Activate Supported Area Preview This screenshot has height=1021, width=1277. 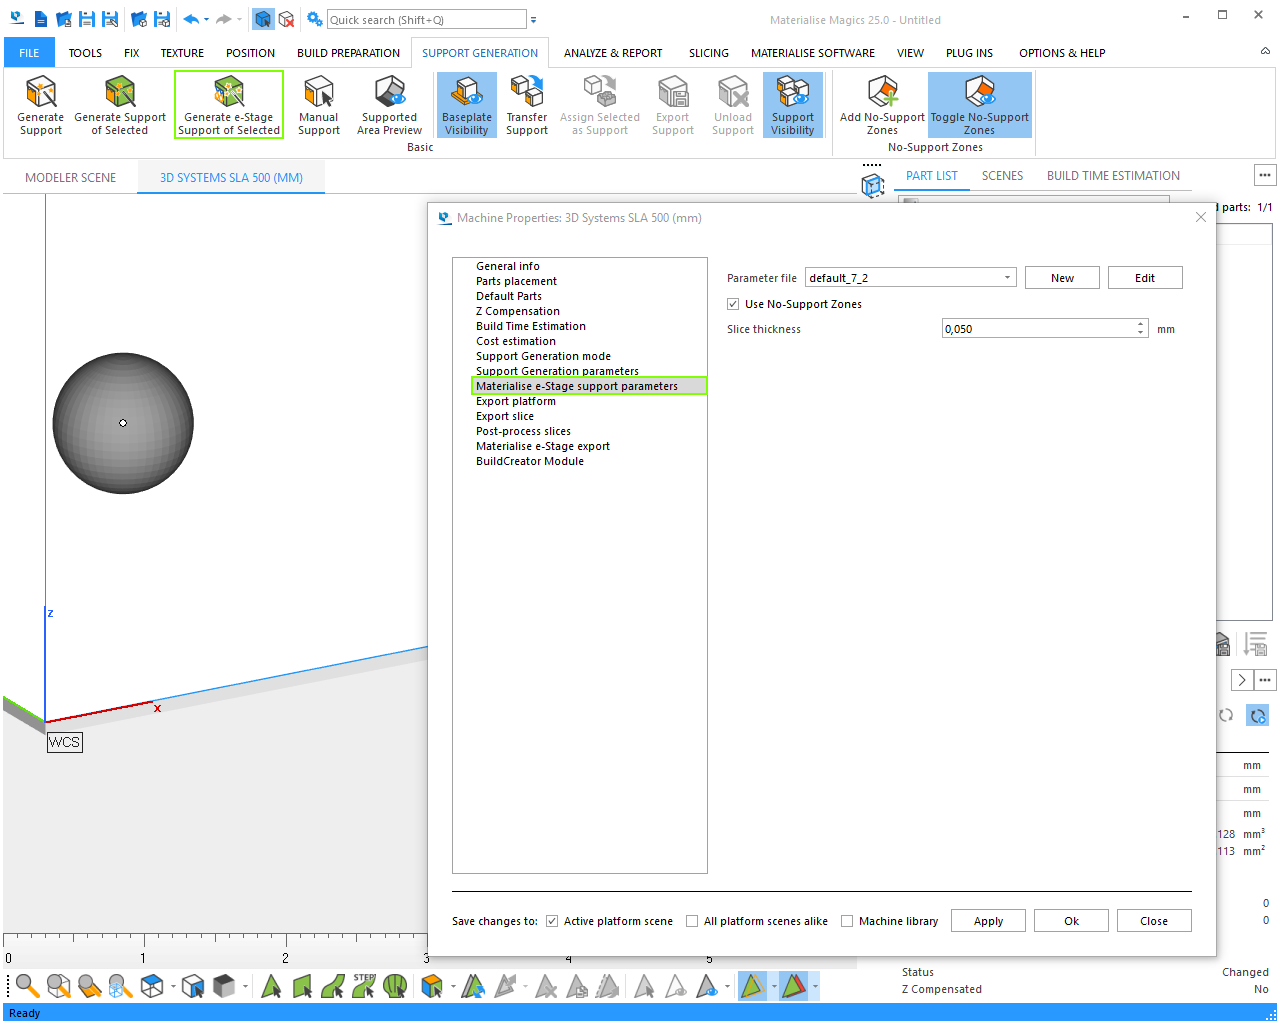[389, 104]
